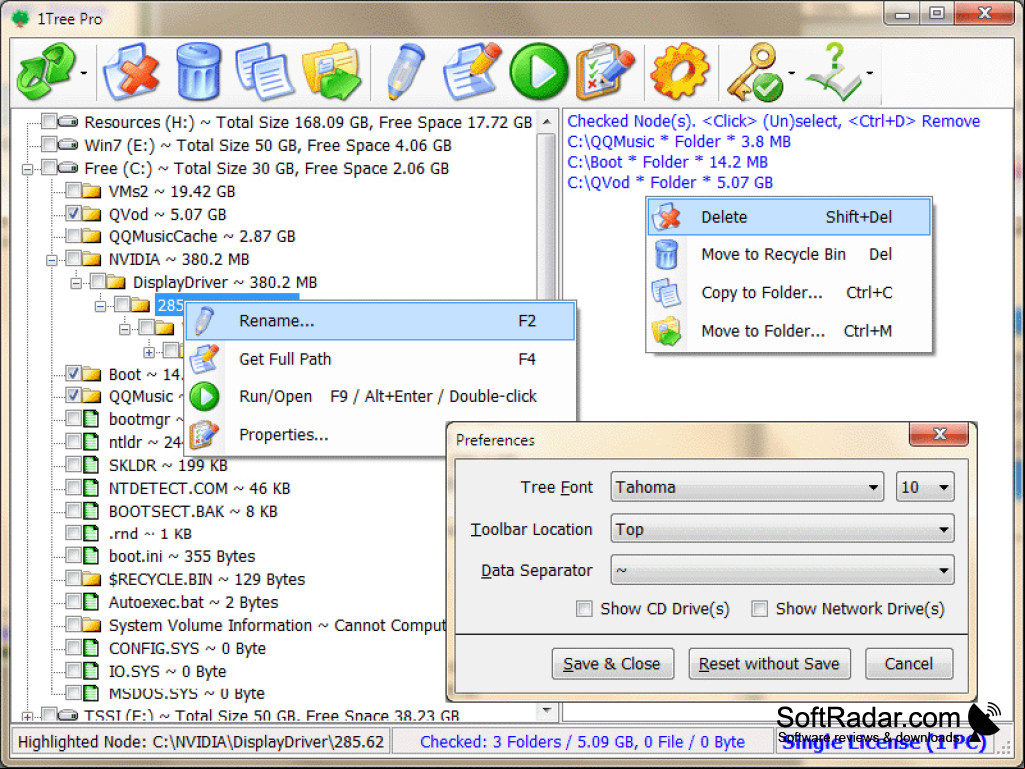Click the green Run/Open play toolbar icon
Viewport: 1025px width, 769px height.
coord(539,72)
